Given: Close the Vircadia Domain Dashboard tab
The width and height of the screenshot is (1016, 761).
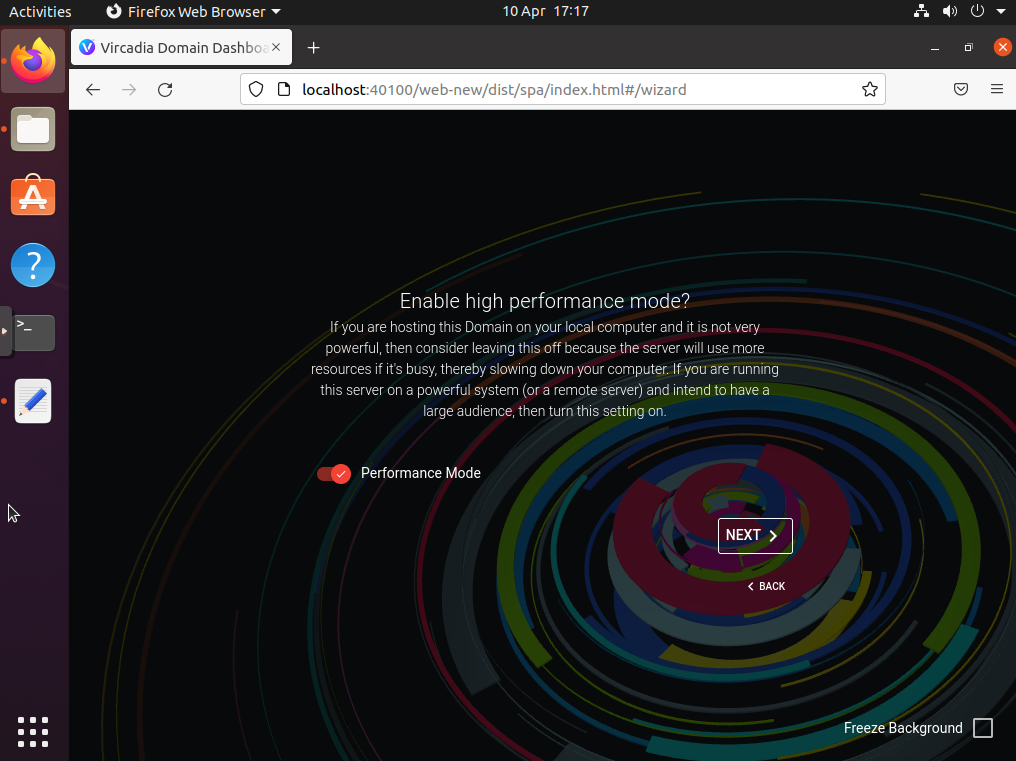Looking at the screenshot, I should [x=276, y=47].
